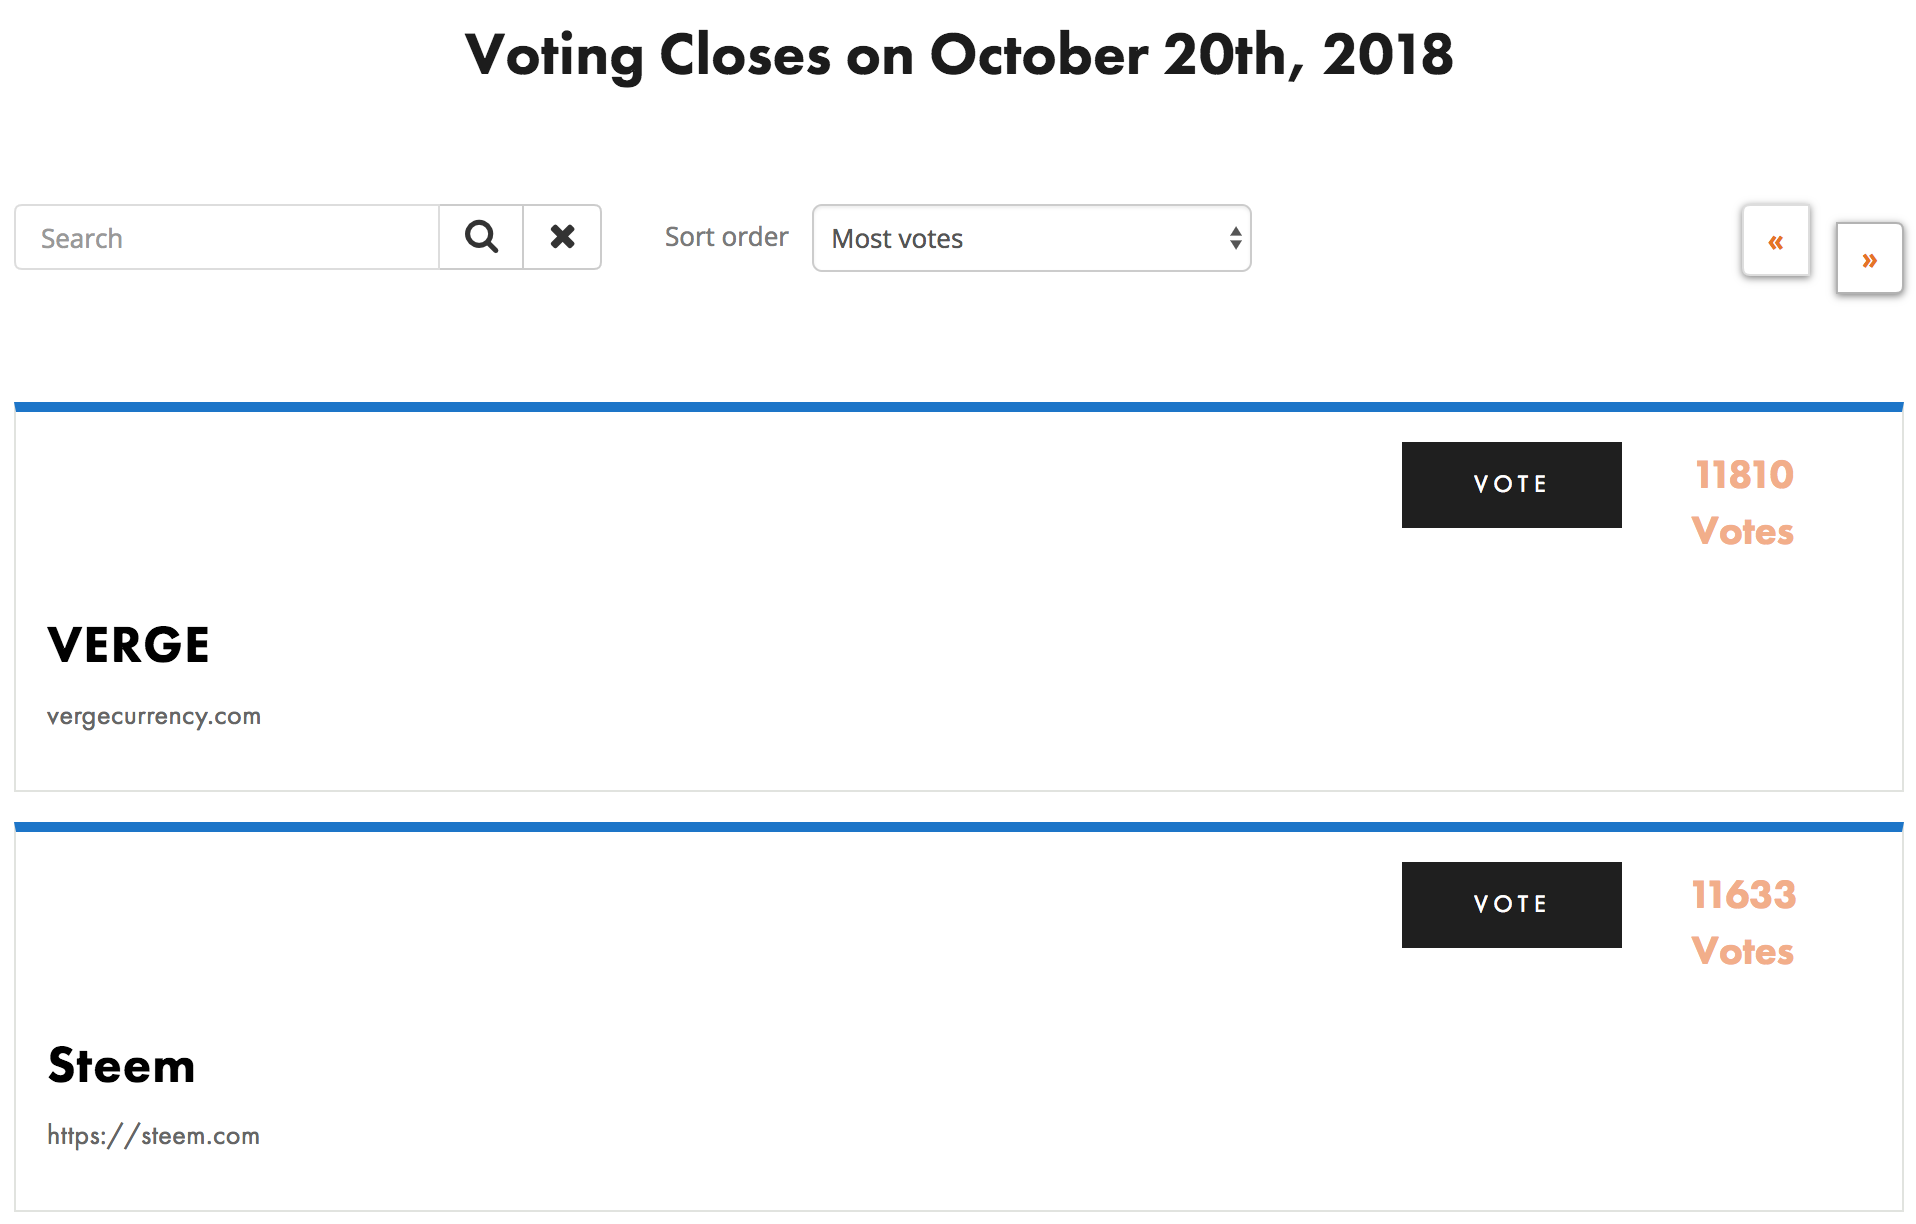Click the Voting Closes heading
Viewport: 1916px width, 1224px height.
[958, 55]
